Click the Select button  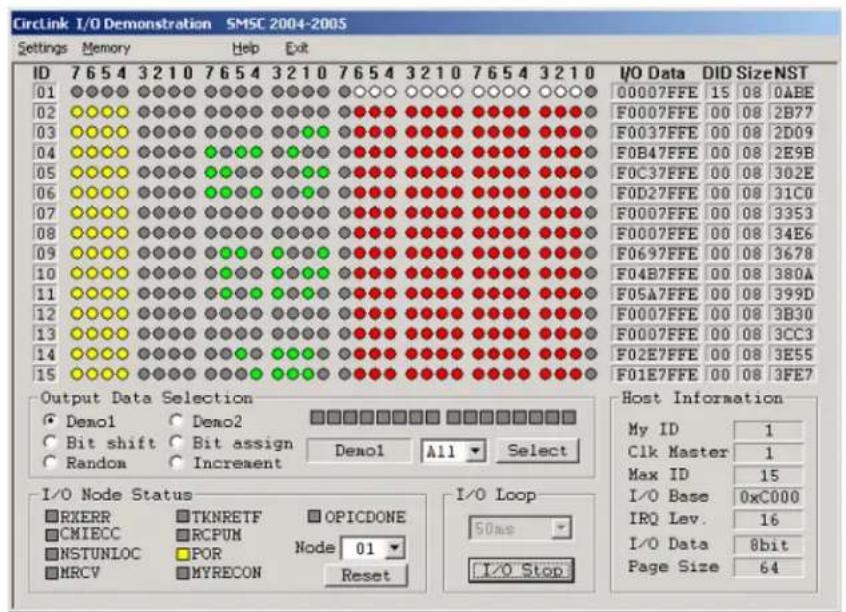tap(537, 451)
